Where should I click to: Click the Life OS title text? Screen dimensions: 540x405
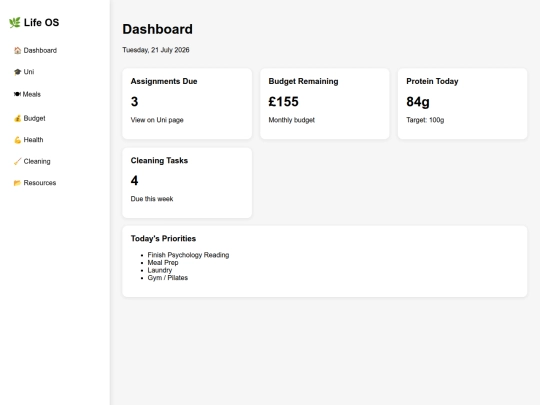(x=41, y=23)
